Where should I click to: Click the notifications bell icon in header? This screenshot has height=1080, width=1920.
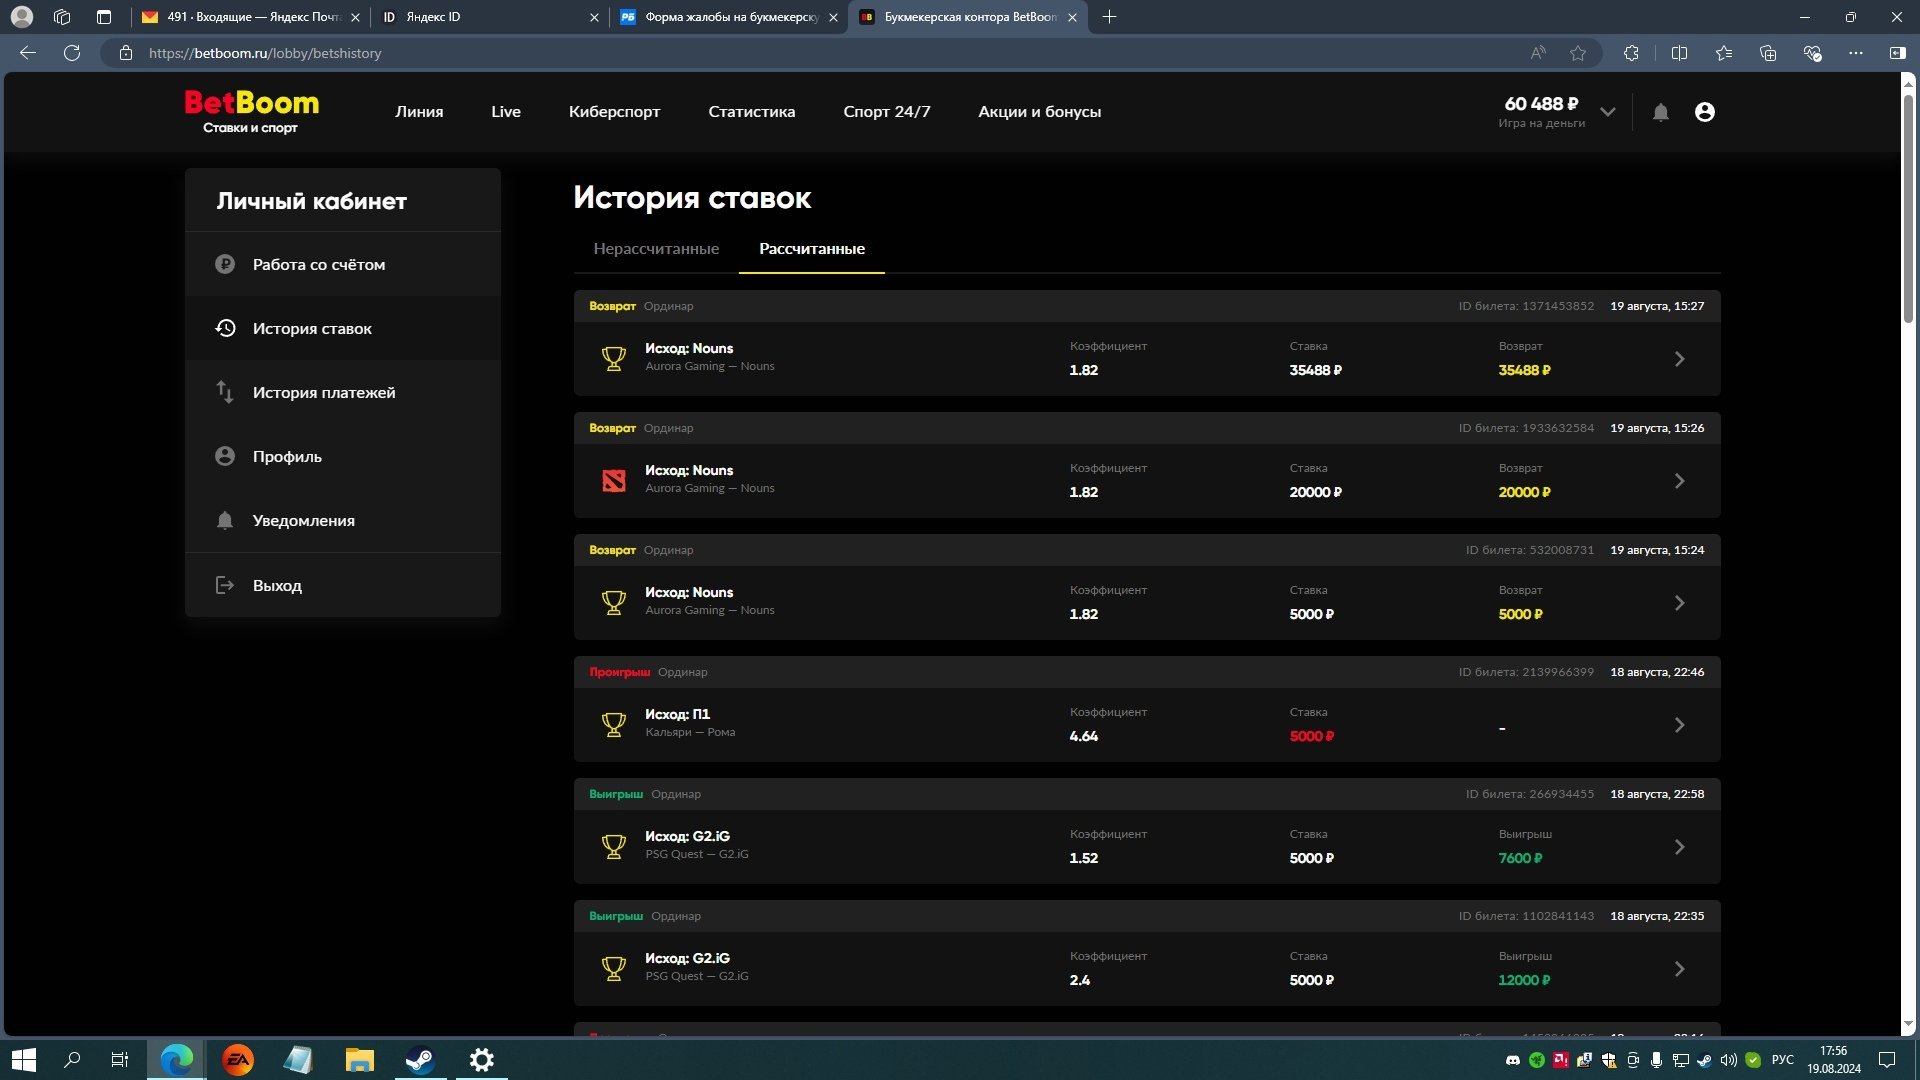click(1660, 112)
